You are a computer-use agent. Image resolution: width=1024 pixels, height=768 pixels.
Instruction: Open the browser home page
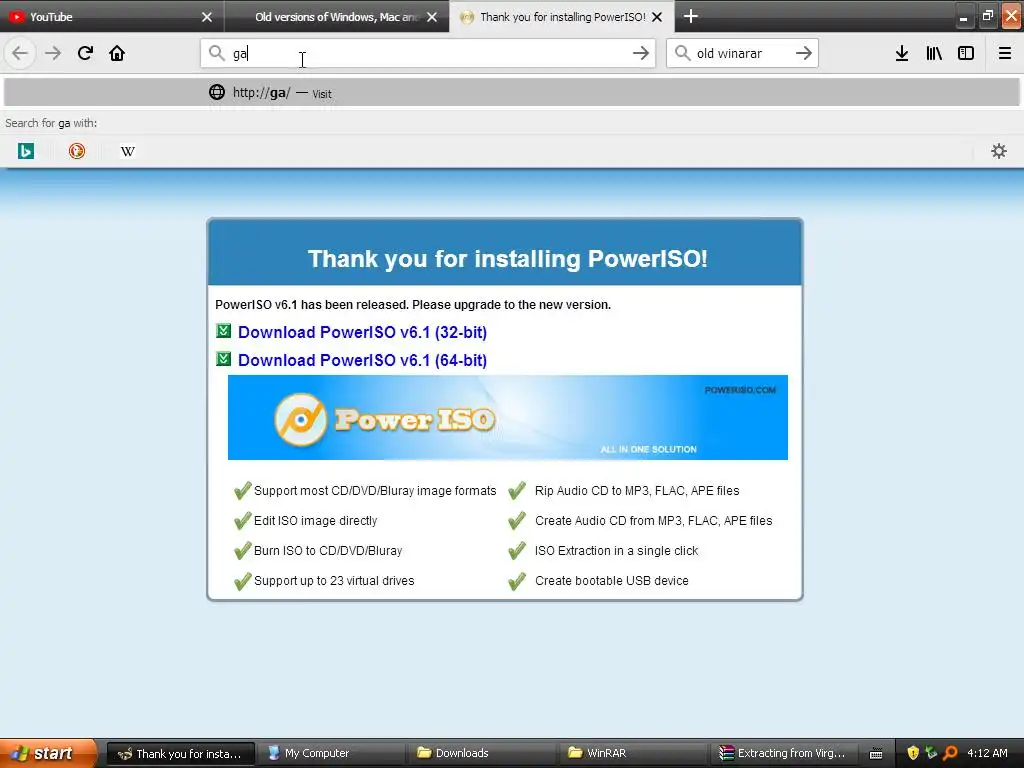point(117,53)
